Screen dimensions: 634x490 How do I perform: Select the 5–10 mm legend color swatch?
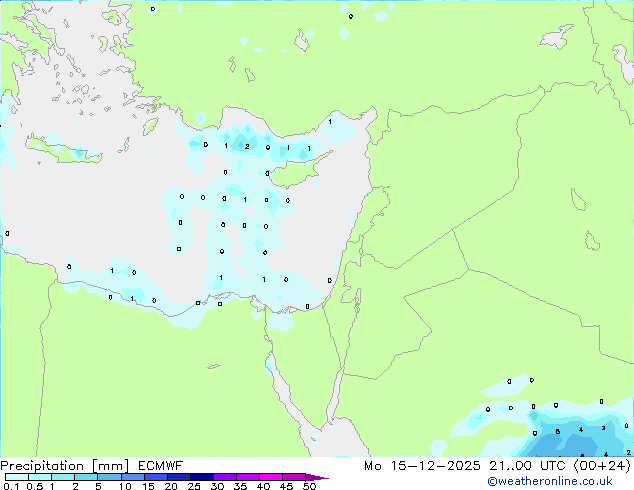[110, 477]
